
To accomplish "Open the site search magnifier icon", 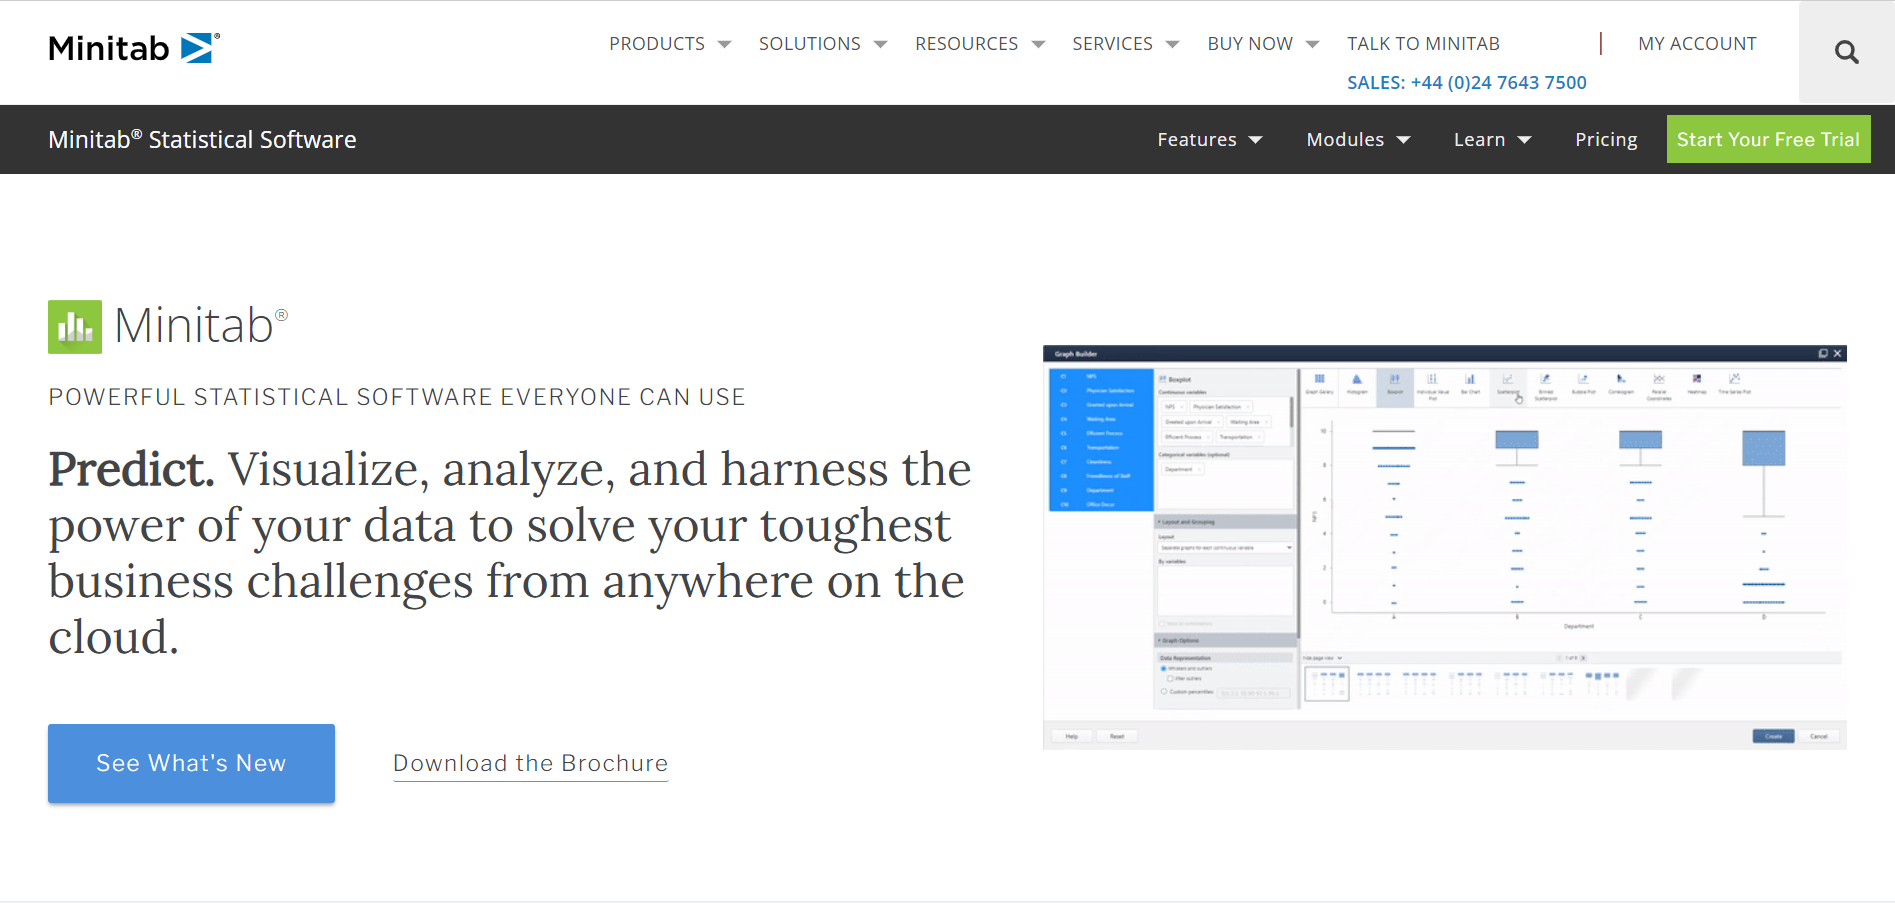I will (1845, 51).
